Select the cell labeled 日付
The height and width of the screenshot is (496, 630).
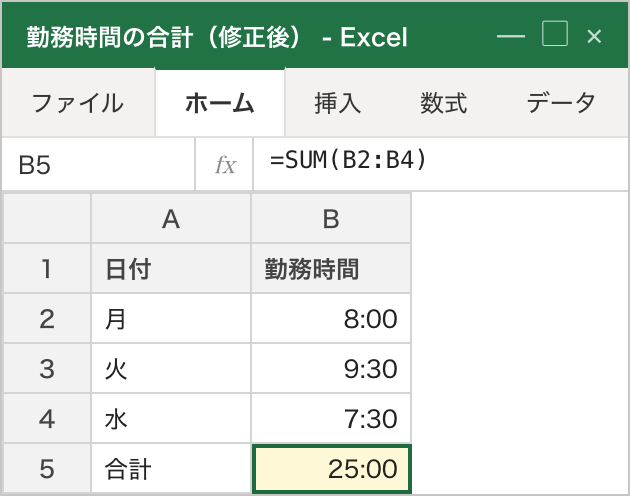[x=171, y=268]
